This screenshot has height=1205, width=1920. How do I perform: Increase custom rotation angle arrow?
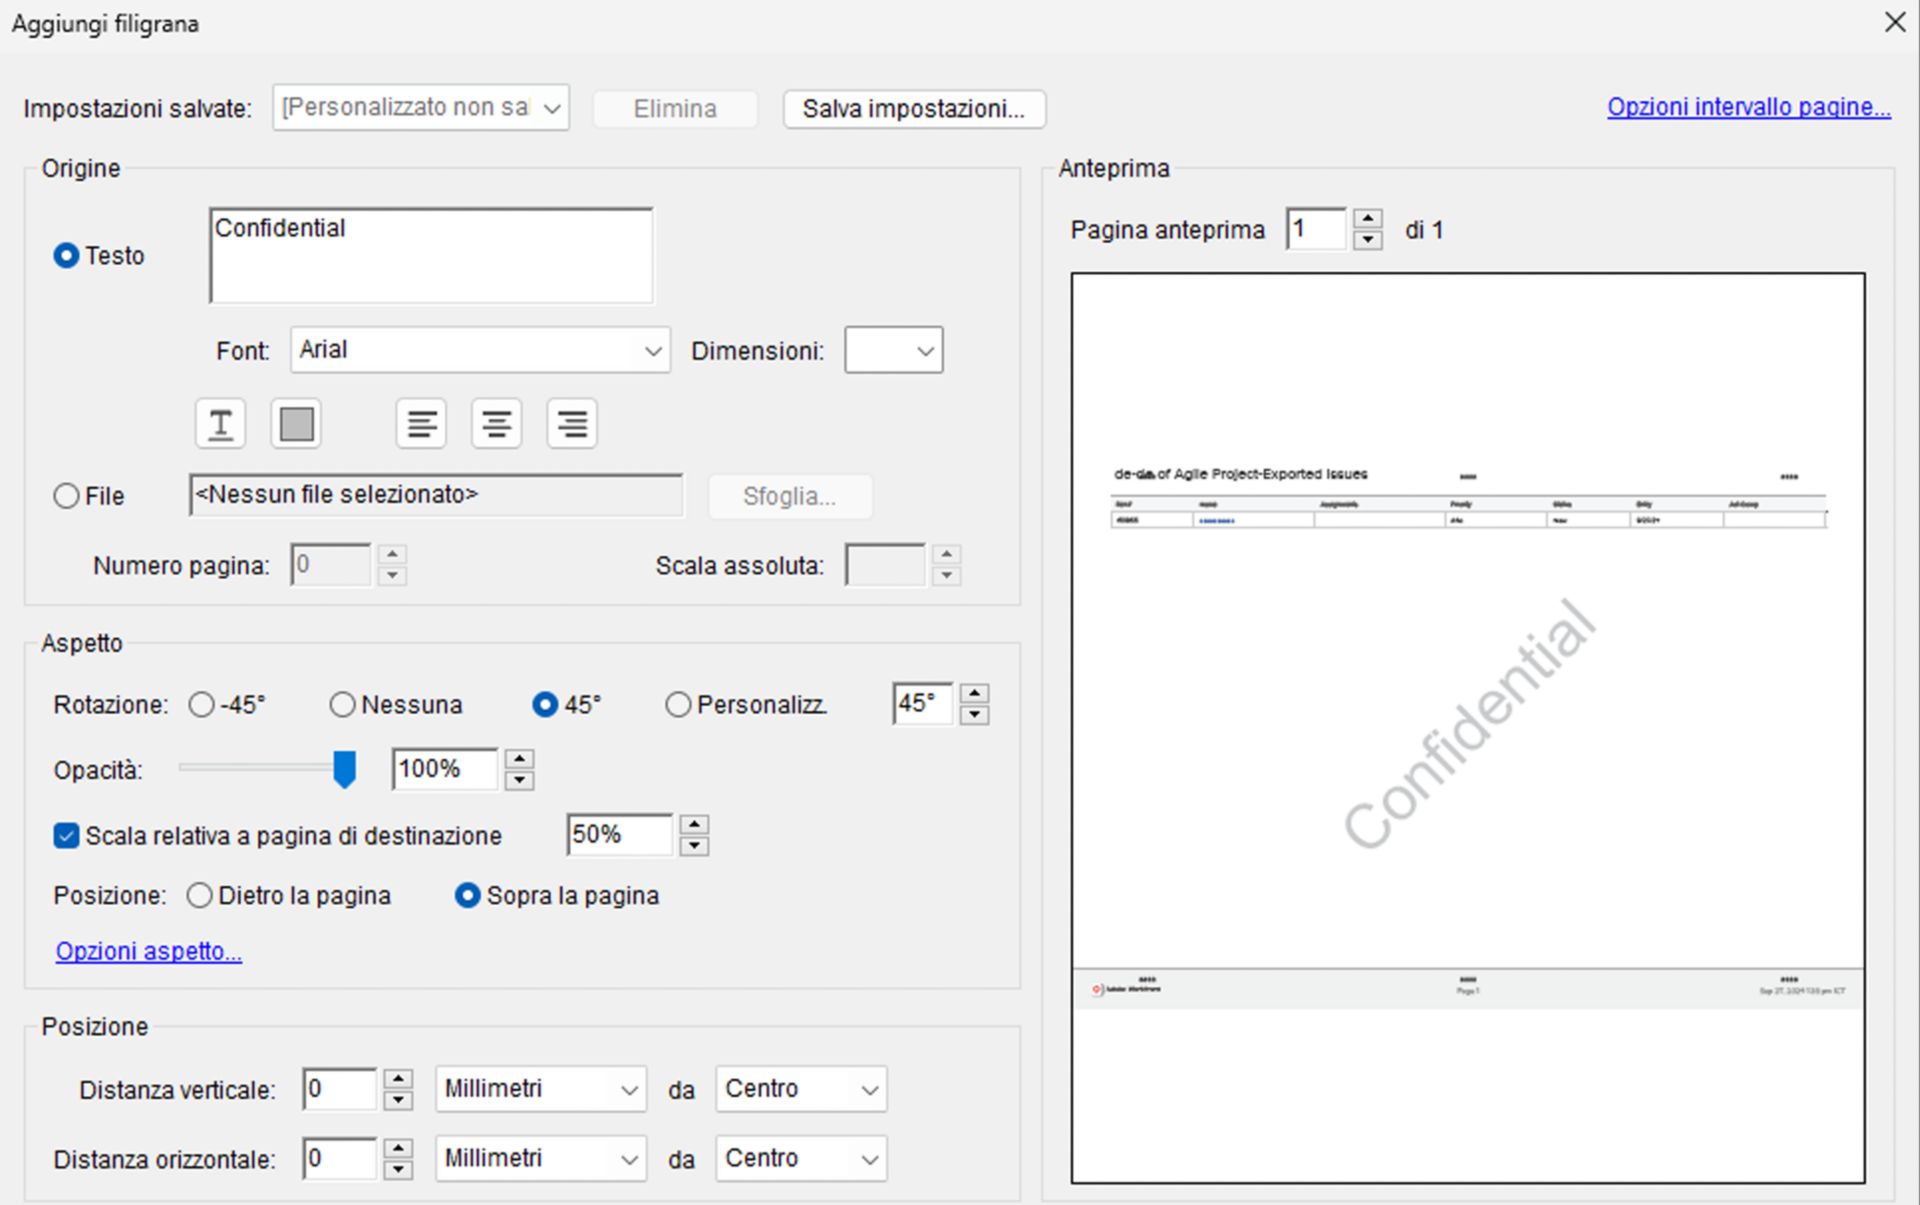[974, 693]
